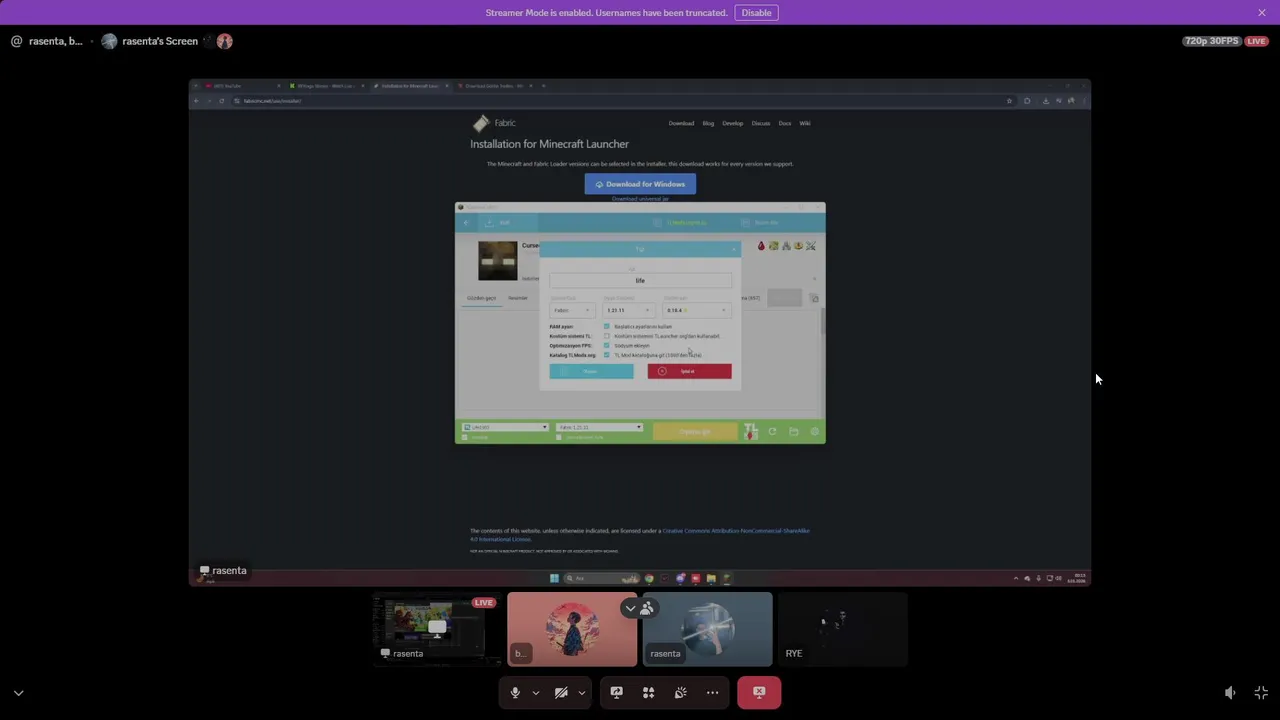Switch to the Resimler tab in TLauncher
Viewport: 1280px width, 720px height.
[x=518, y=298]
